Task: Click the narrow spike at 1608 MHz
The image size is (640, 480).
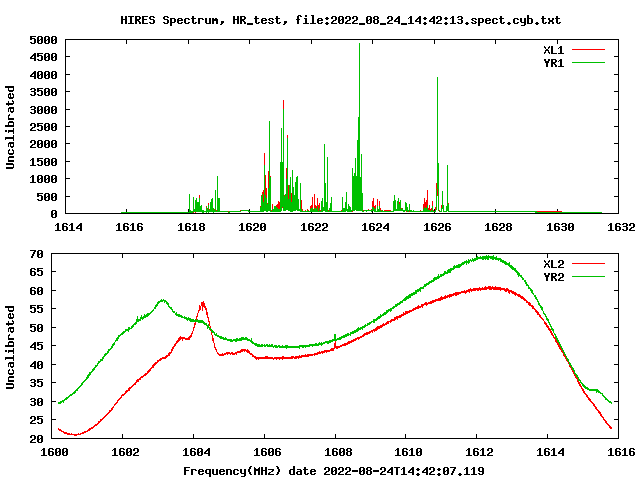Action: (335, 337)
